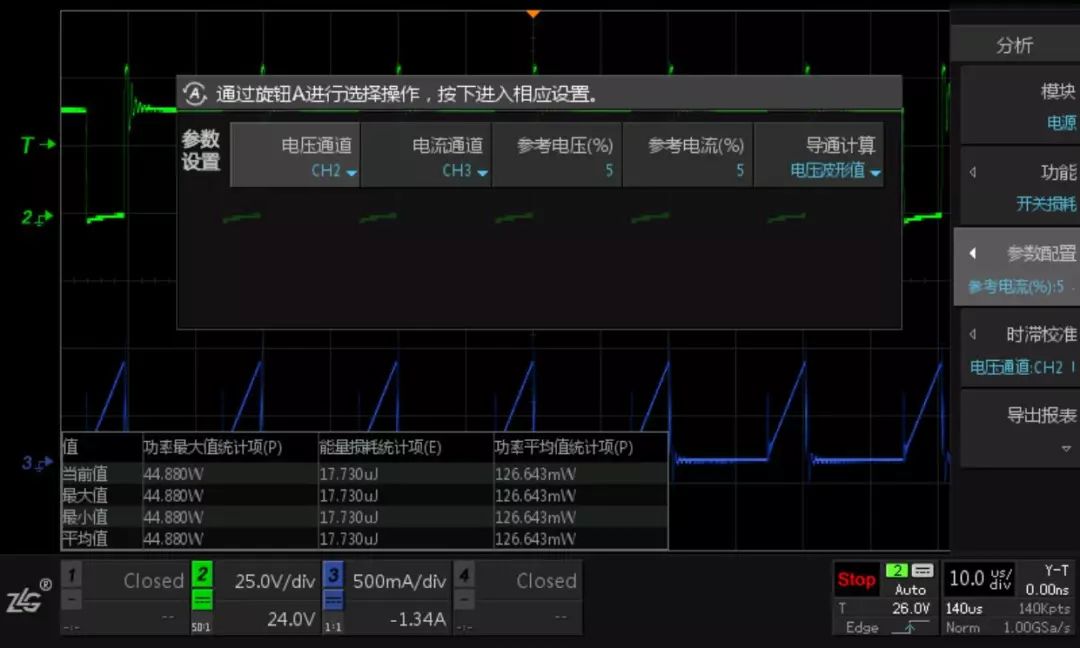The height and width of the screenshot is (648, 1080).
Task: Select the 参考电流(%) parameter field
Action: click(x=688, y=155)
